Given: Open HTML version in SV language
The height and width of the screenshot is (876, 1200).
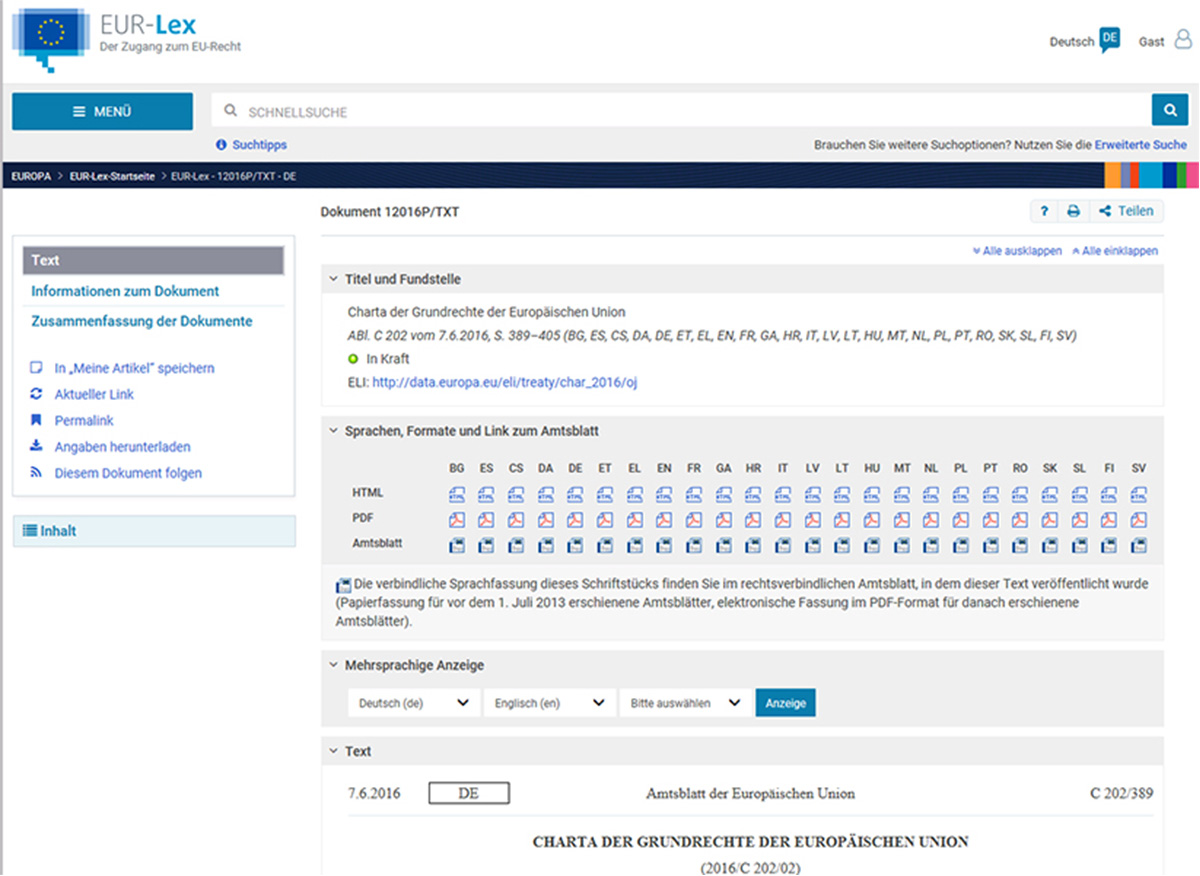Looking at the screenshot, I should (x=1139, y=494).
